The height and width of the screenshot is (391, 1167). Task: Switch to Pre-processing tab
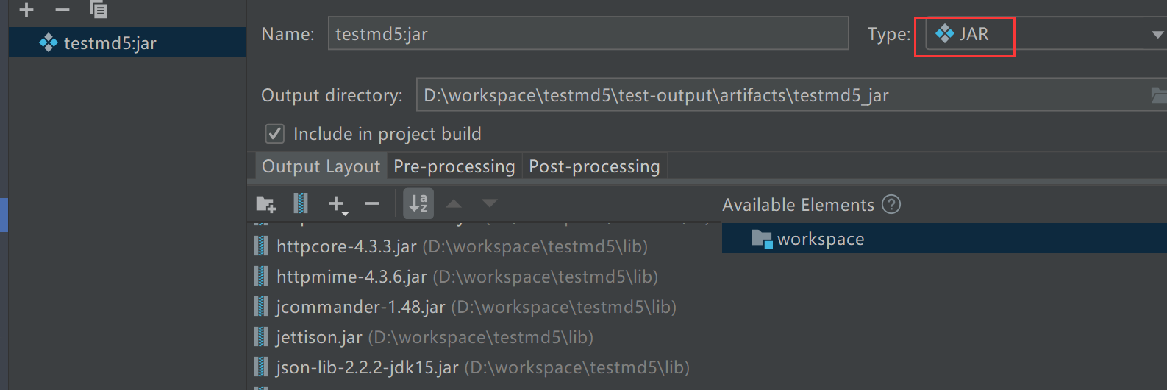click(454, 166)
